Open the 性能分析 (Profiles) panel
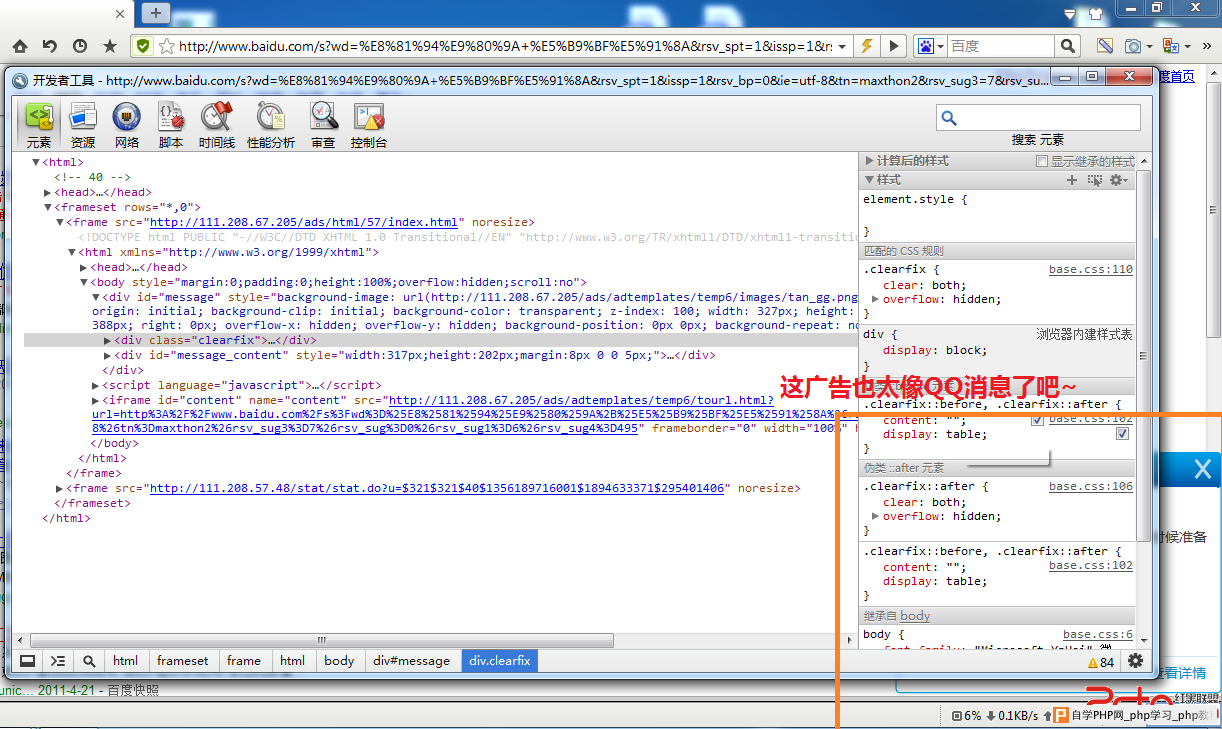Screen dimensions: 1222x729 pos(271,125)
